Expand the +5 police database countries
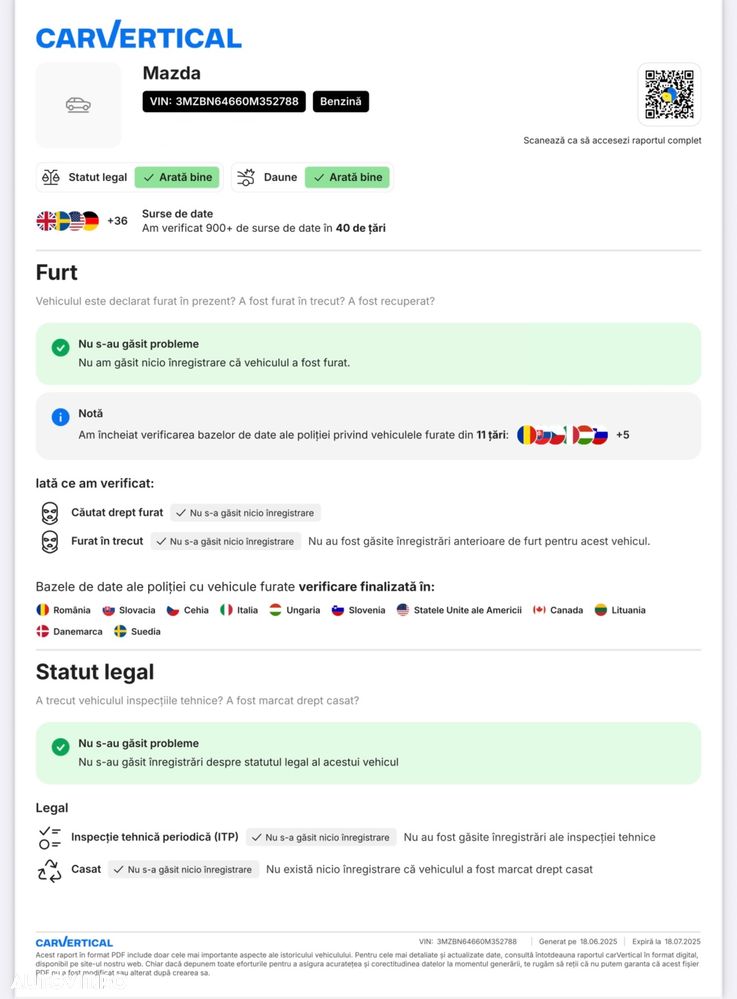The height and width of the screenshot is (999, 737). coord(622,435)
